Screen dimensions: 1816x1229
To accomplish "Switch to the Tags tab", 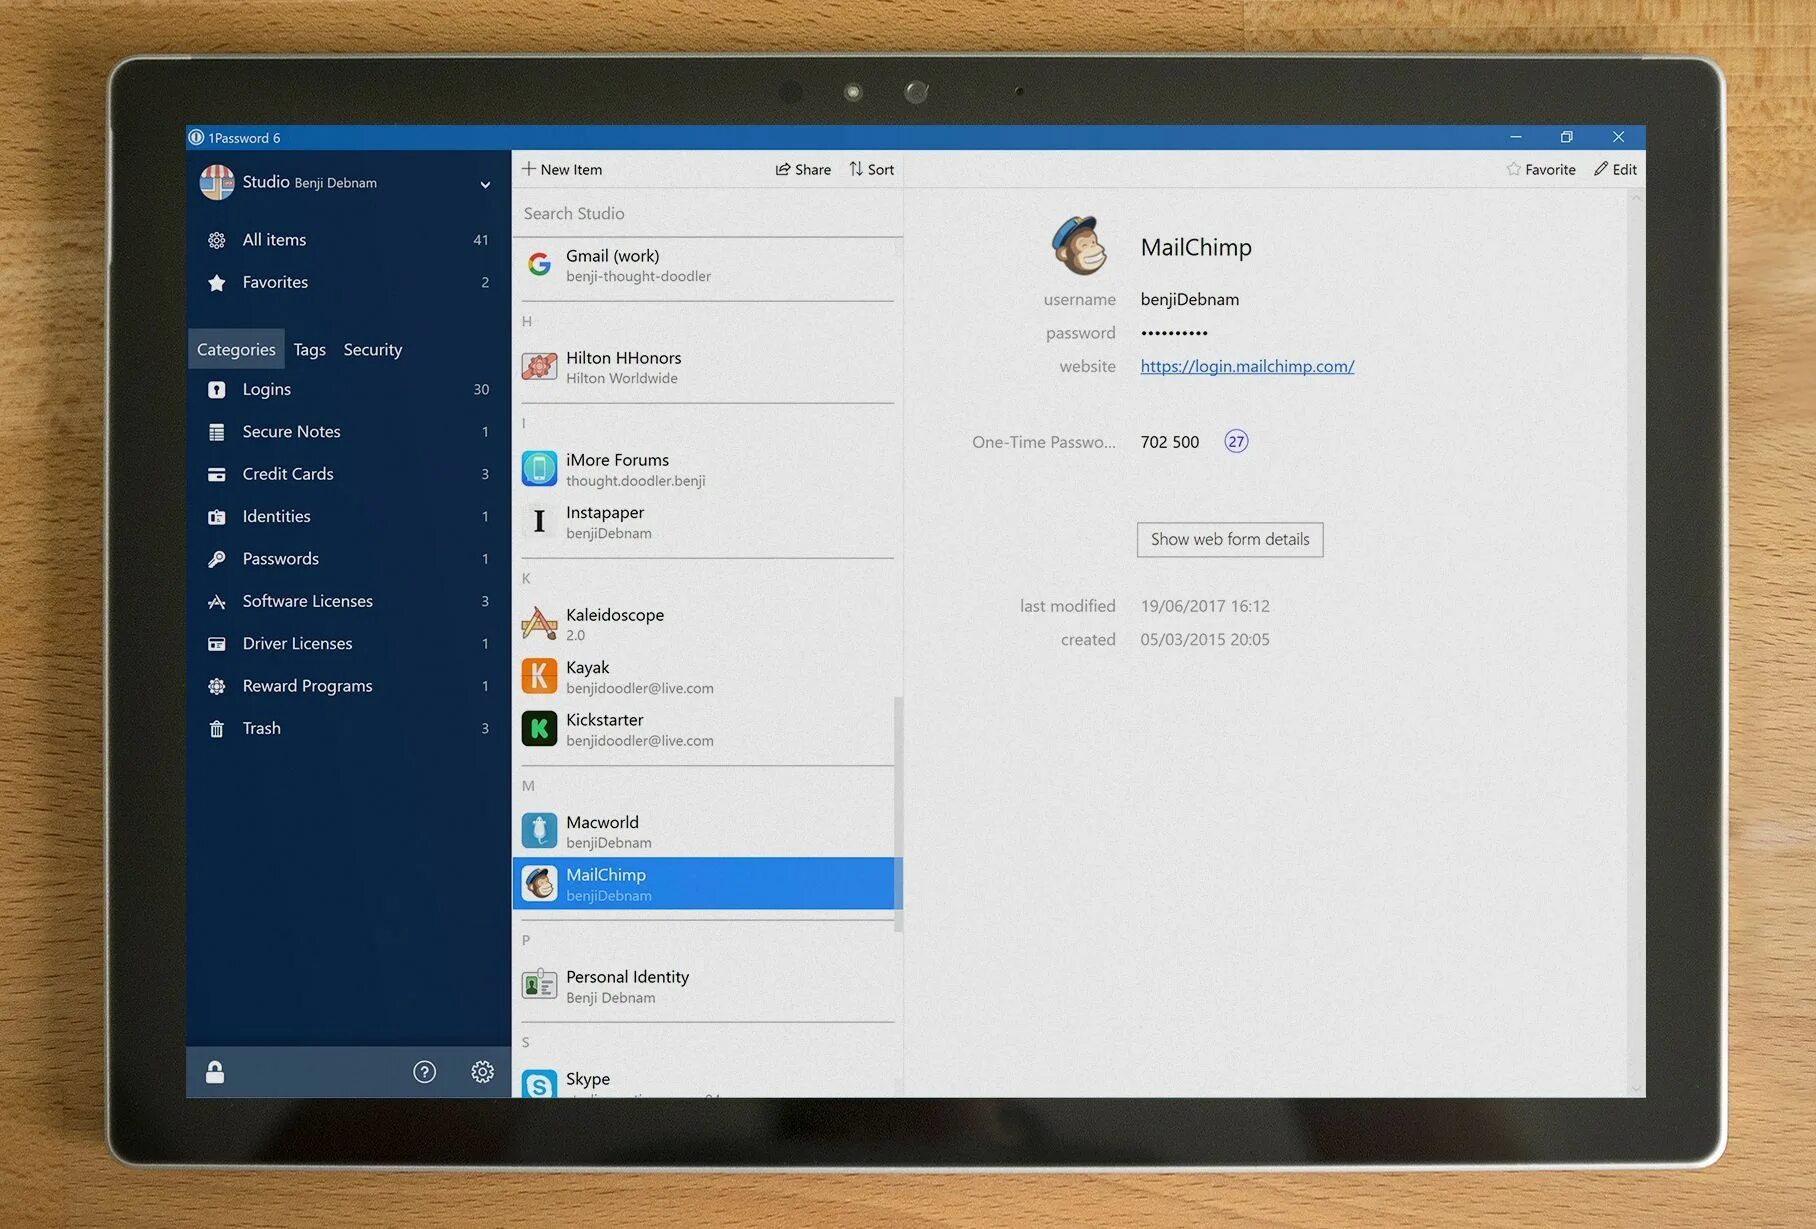I will pyautogui.click(x=310, y=349).
